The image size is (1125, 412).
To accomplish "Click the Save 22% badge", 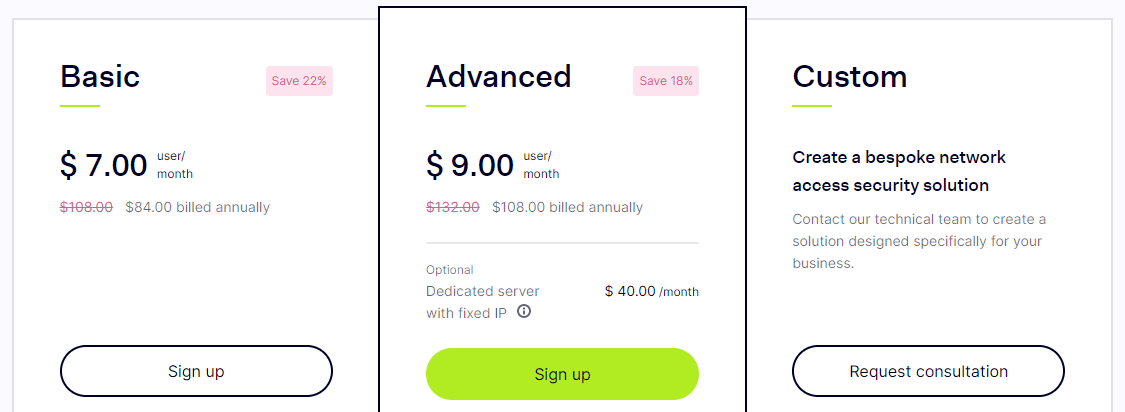I will click(299, 81).
